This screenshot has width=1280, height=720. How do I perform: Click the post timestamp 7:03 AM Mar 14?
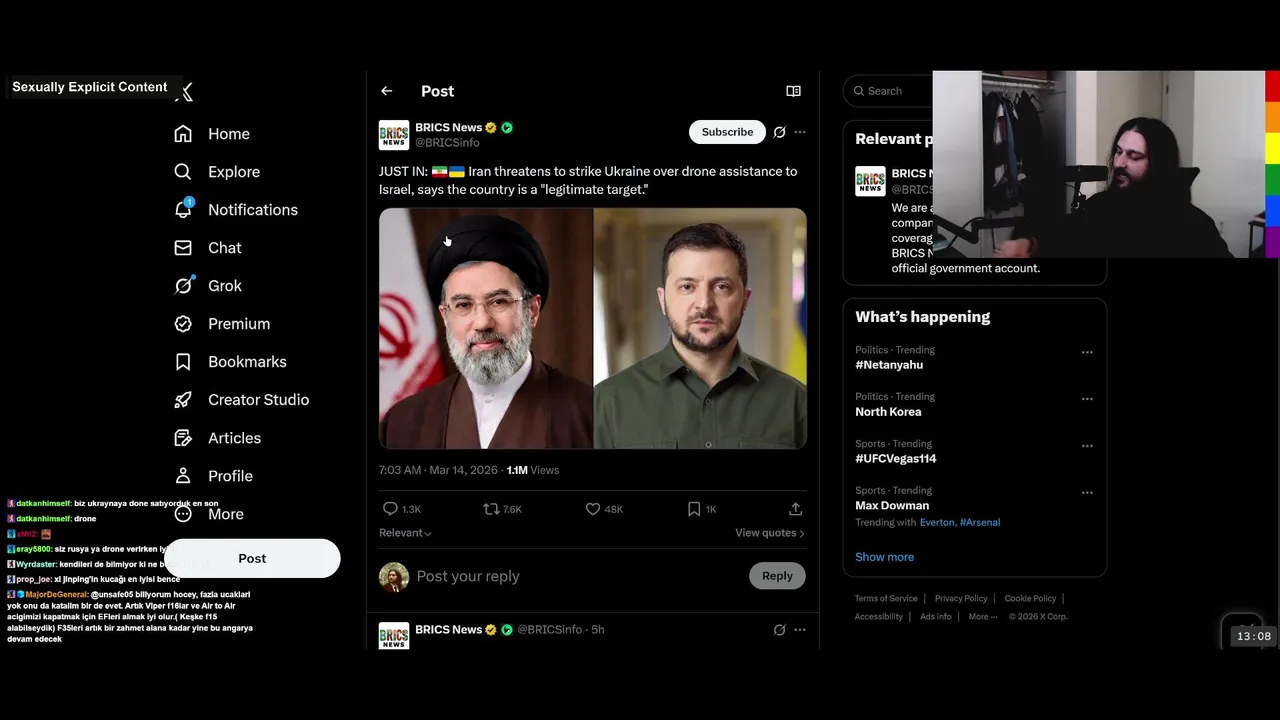(x=440, y=470)
